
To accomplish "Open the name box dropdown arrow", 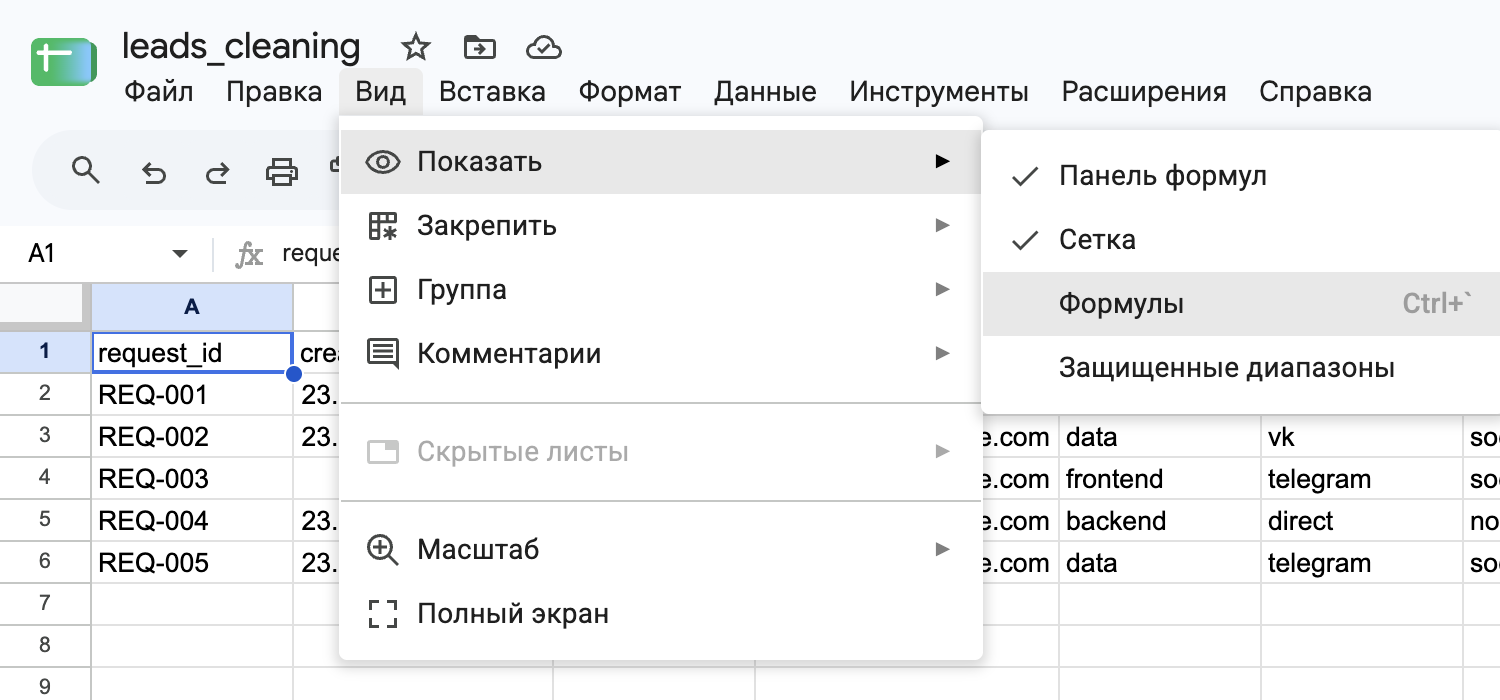I will point(180,255).
